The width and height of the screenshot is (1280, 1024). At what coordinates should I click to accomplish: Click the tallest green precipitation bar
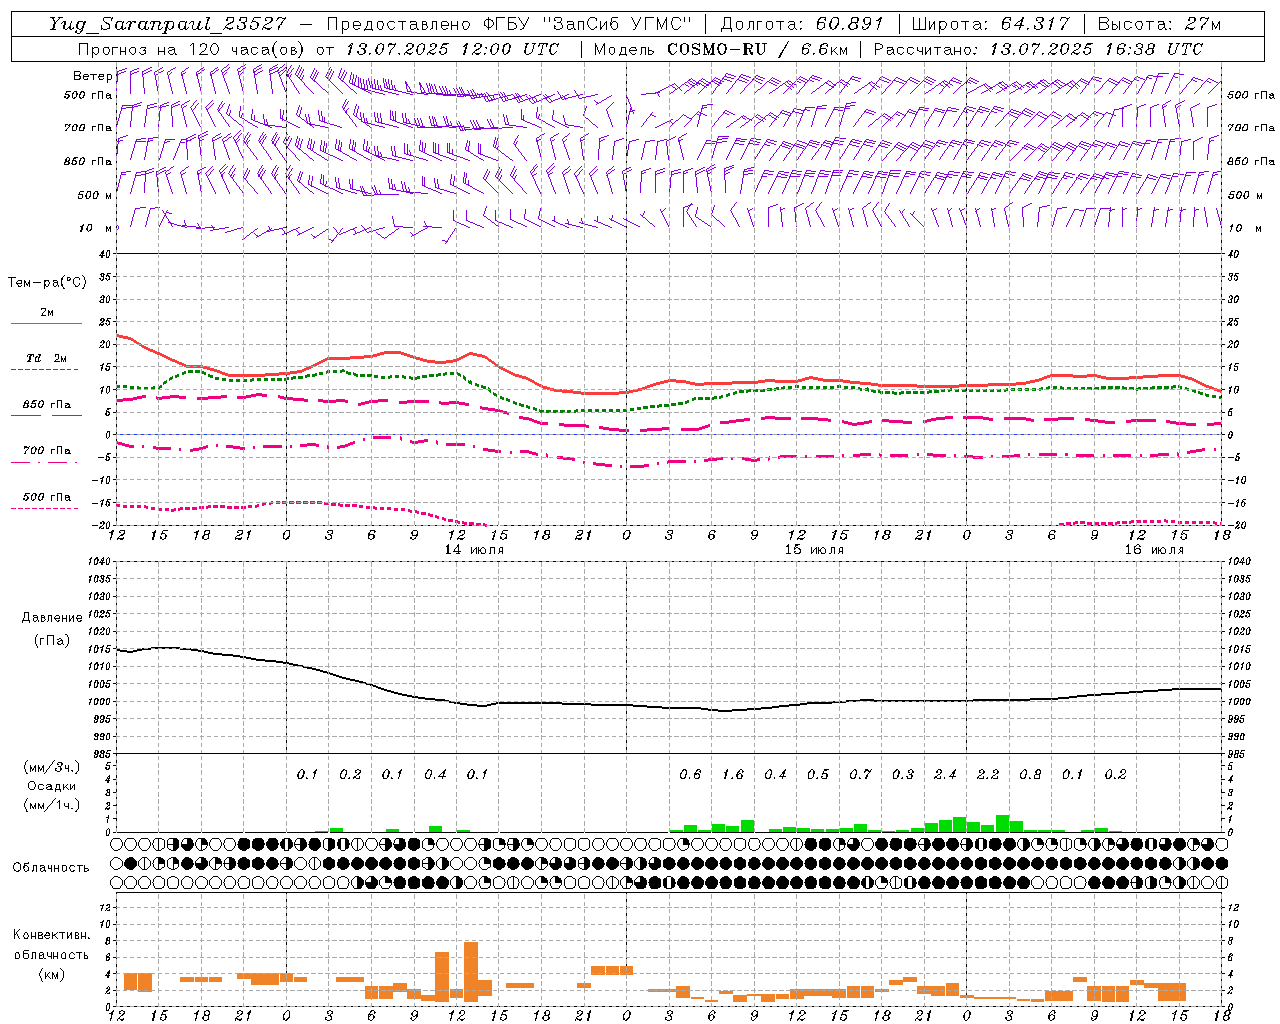[1002, 823]
